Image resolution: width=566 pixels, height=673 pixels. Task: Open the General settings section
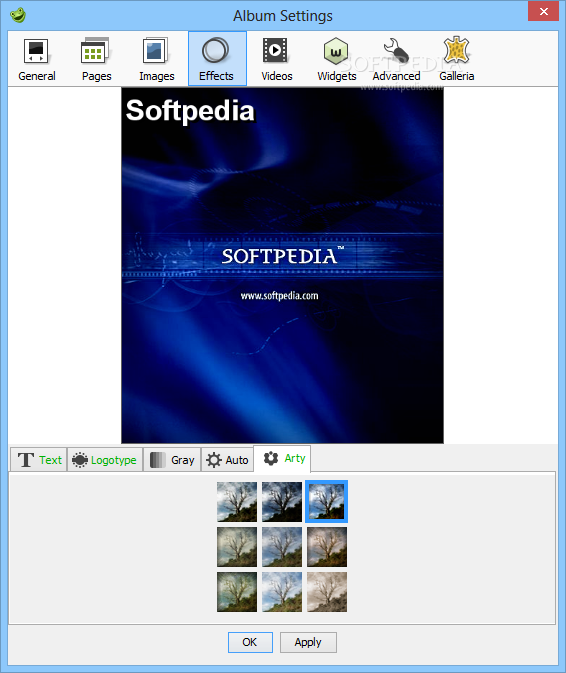point(36,59)
